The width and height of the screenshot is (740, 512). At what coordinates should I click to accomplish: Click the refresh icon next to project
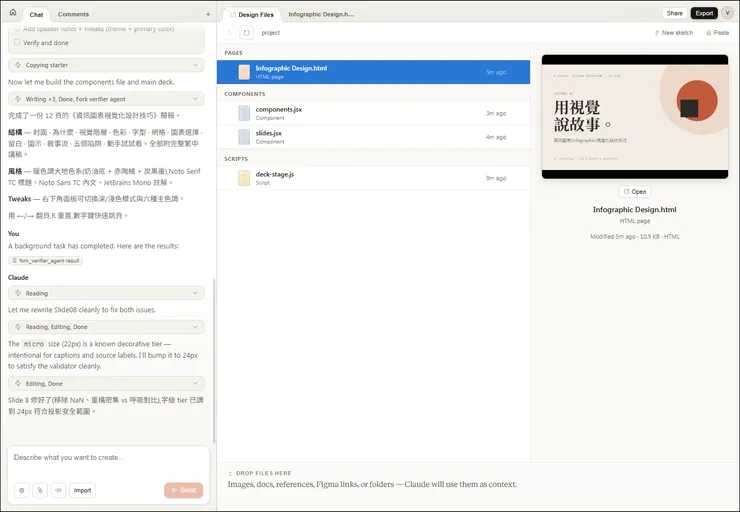246,33
